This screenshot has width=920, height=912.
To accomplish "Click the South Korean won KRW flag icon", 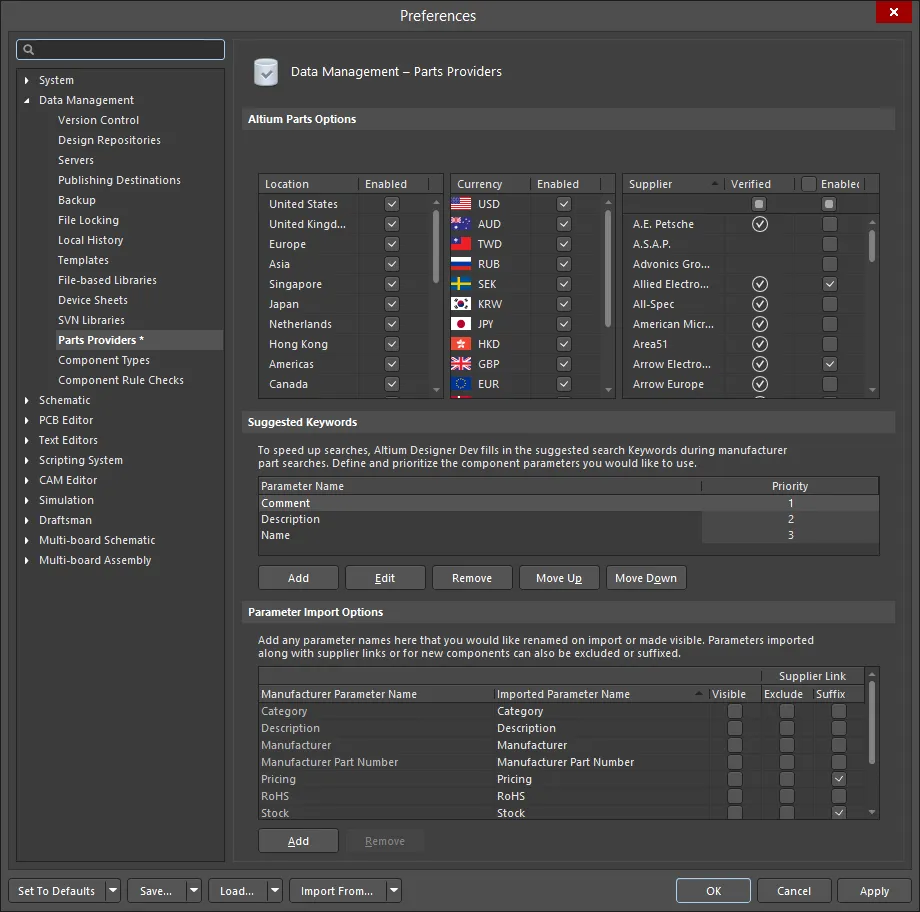I will pos(459,303).
